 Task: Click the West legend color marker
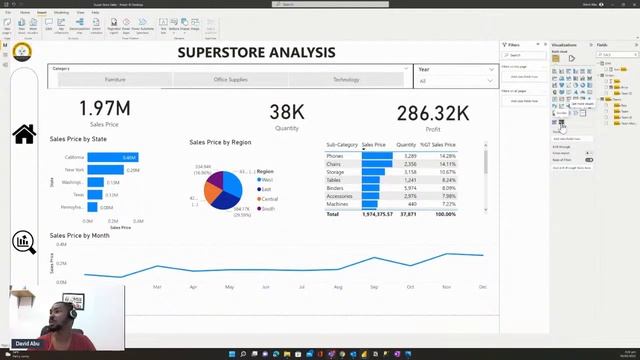(x=259, y=180)
